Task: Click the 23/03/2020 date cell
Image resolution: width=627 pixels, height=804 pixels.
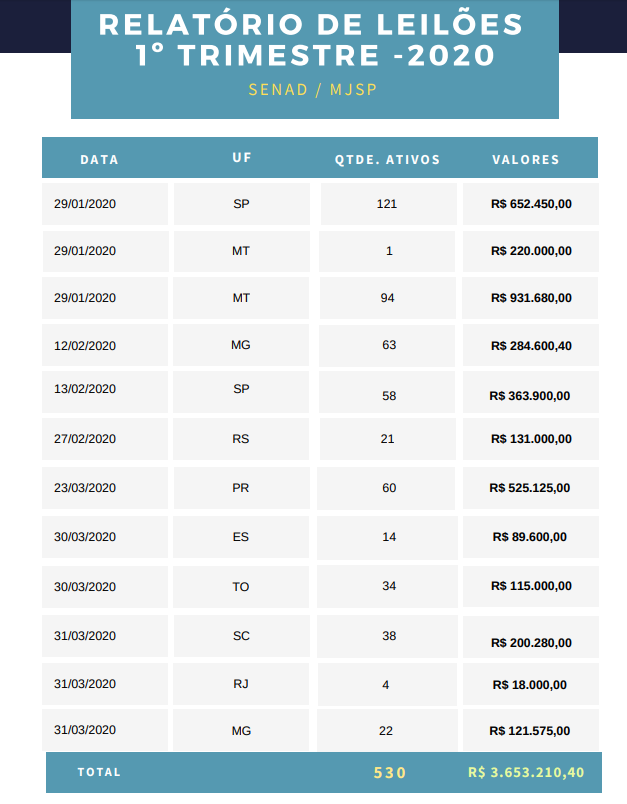Action: click(85, 487)
